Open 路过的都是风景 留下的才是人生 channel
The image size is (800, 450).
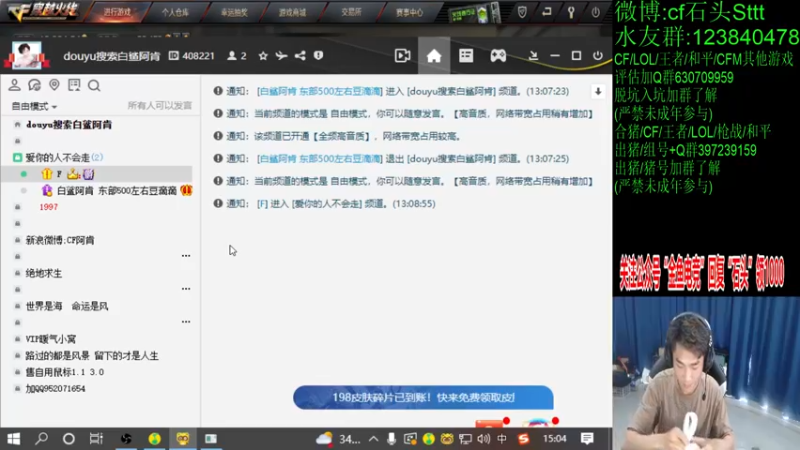(92, 356)
